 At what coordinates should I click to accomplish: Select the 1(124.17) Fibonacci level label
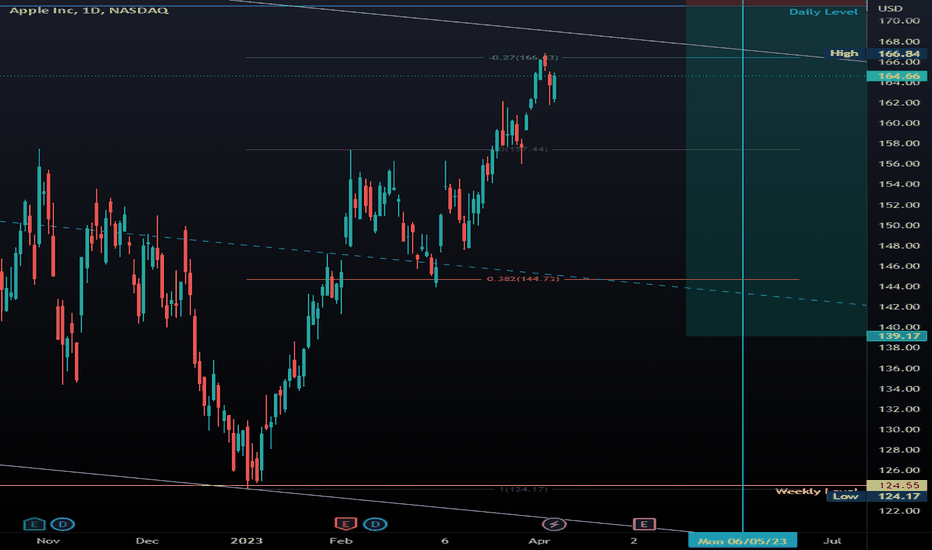click(x=523, y=489)
